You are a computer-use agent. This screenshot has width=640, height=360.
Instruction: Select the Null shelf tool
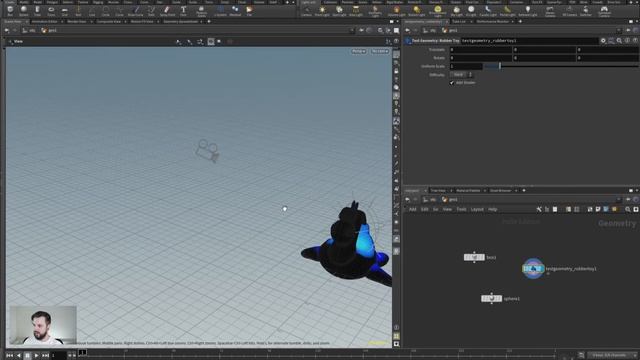[78, 10]
